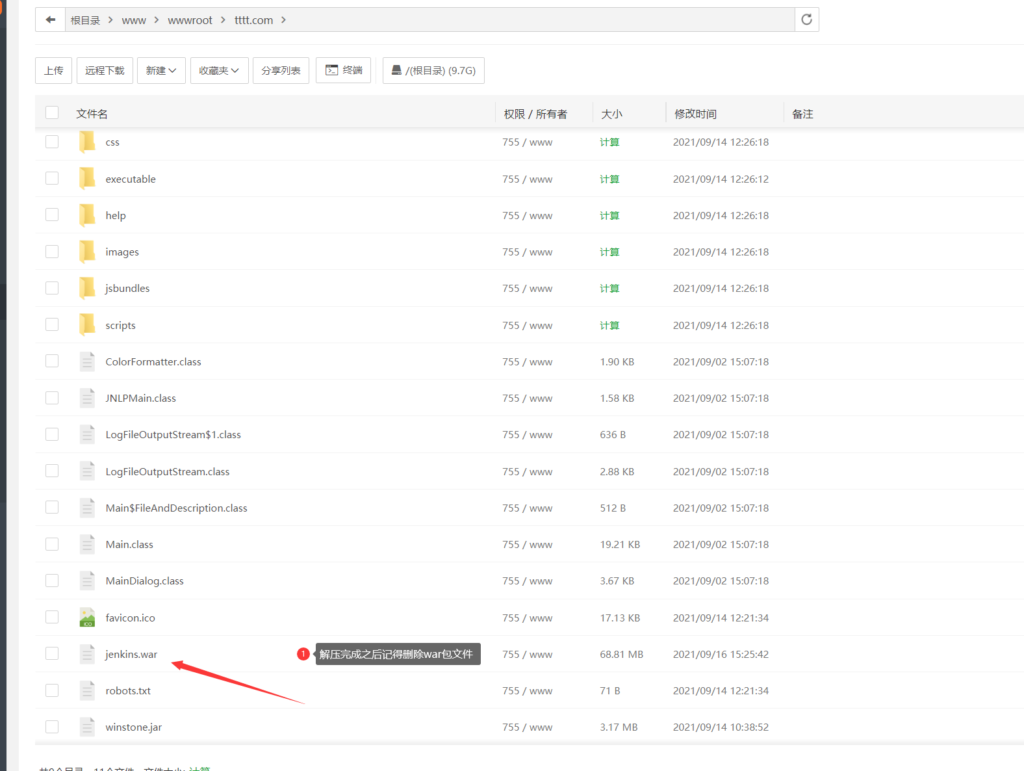This screenshot has width=1024, height=771.
Task: Toggle the select-all checkbox in header
Action: (x=52, y=113)
